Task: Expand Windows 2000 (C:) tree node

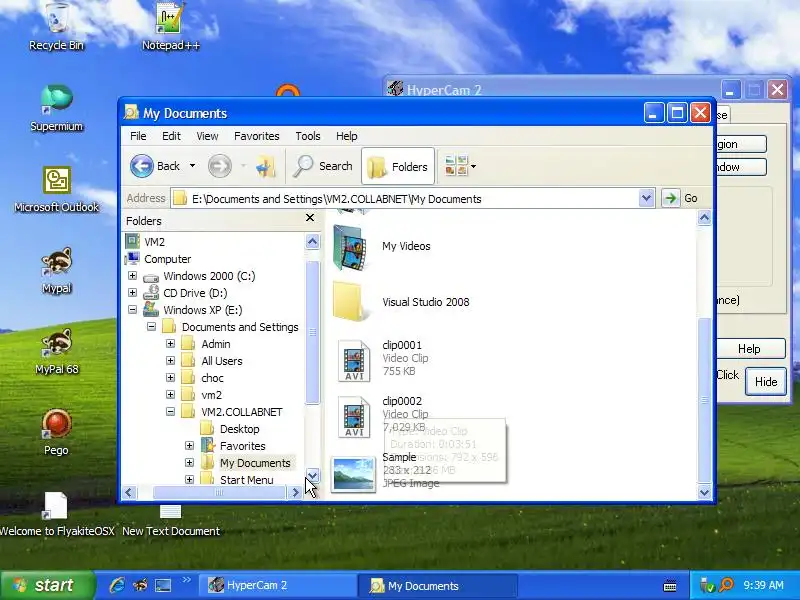Action: tap(132, 276)
